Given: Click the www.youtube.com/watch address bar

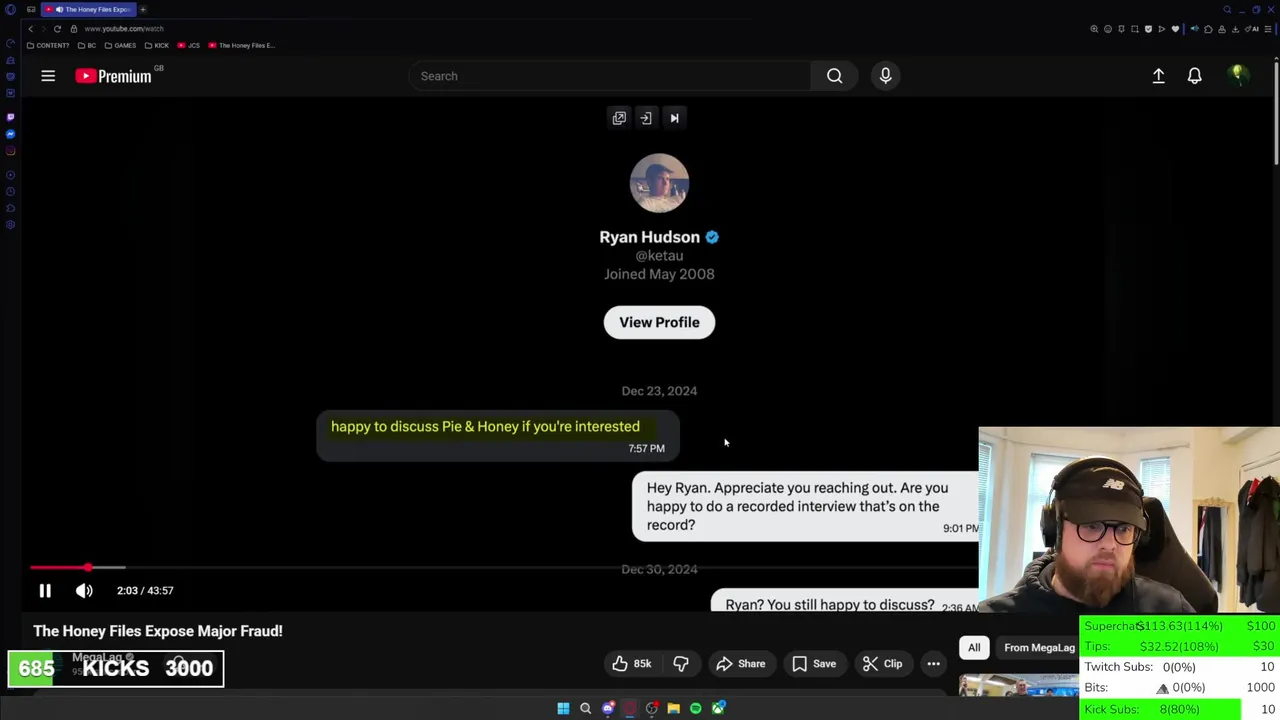Looking at the screenshot, I should pos(124,29).
